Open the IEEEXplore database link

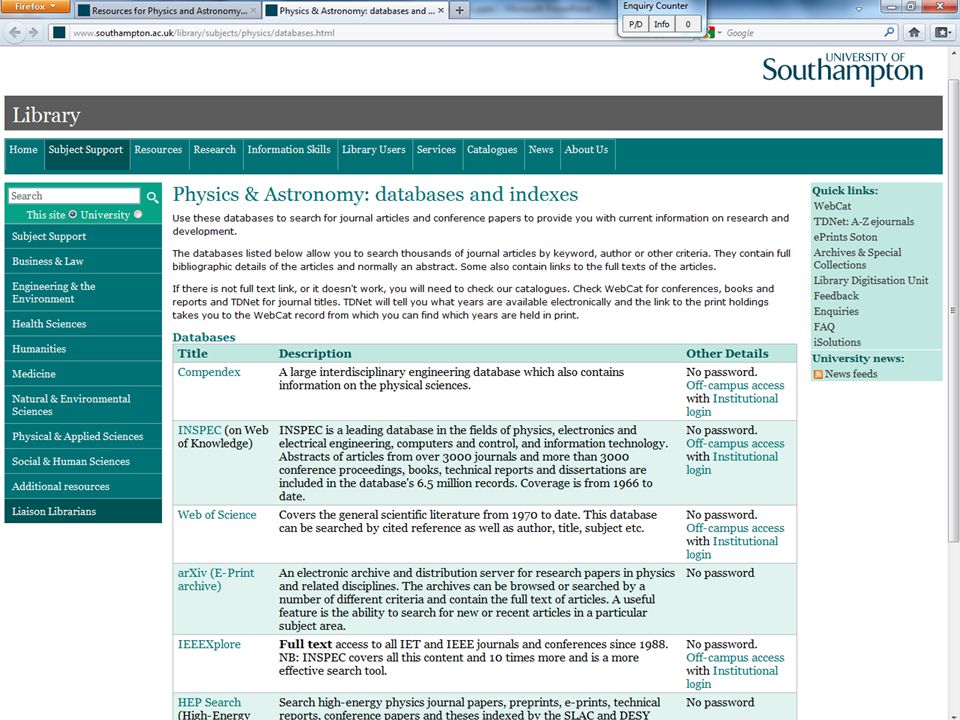click(x=209, y=645)
